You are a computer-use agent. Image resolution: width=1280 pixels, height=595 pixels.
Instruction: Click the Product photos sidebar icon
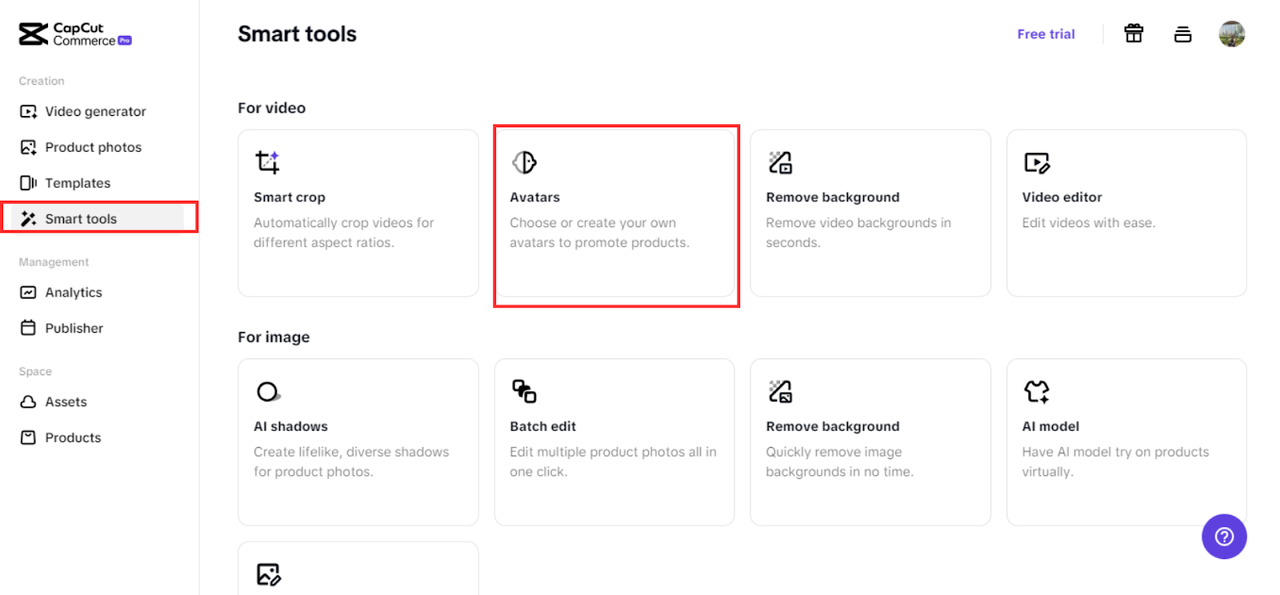point(28,147)
